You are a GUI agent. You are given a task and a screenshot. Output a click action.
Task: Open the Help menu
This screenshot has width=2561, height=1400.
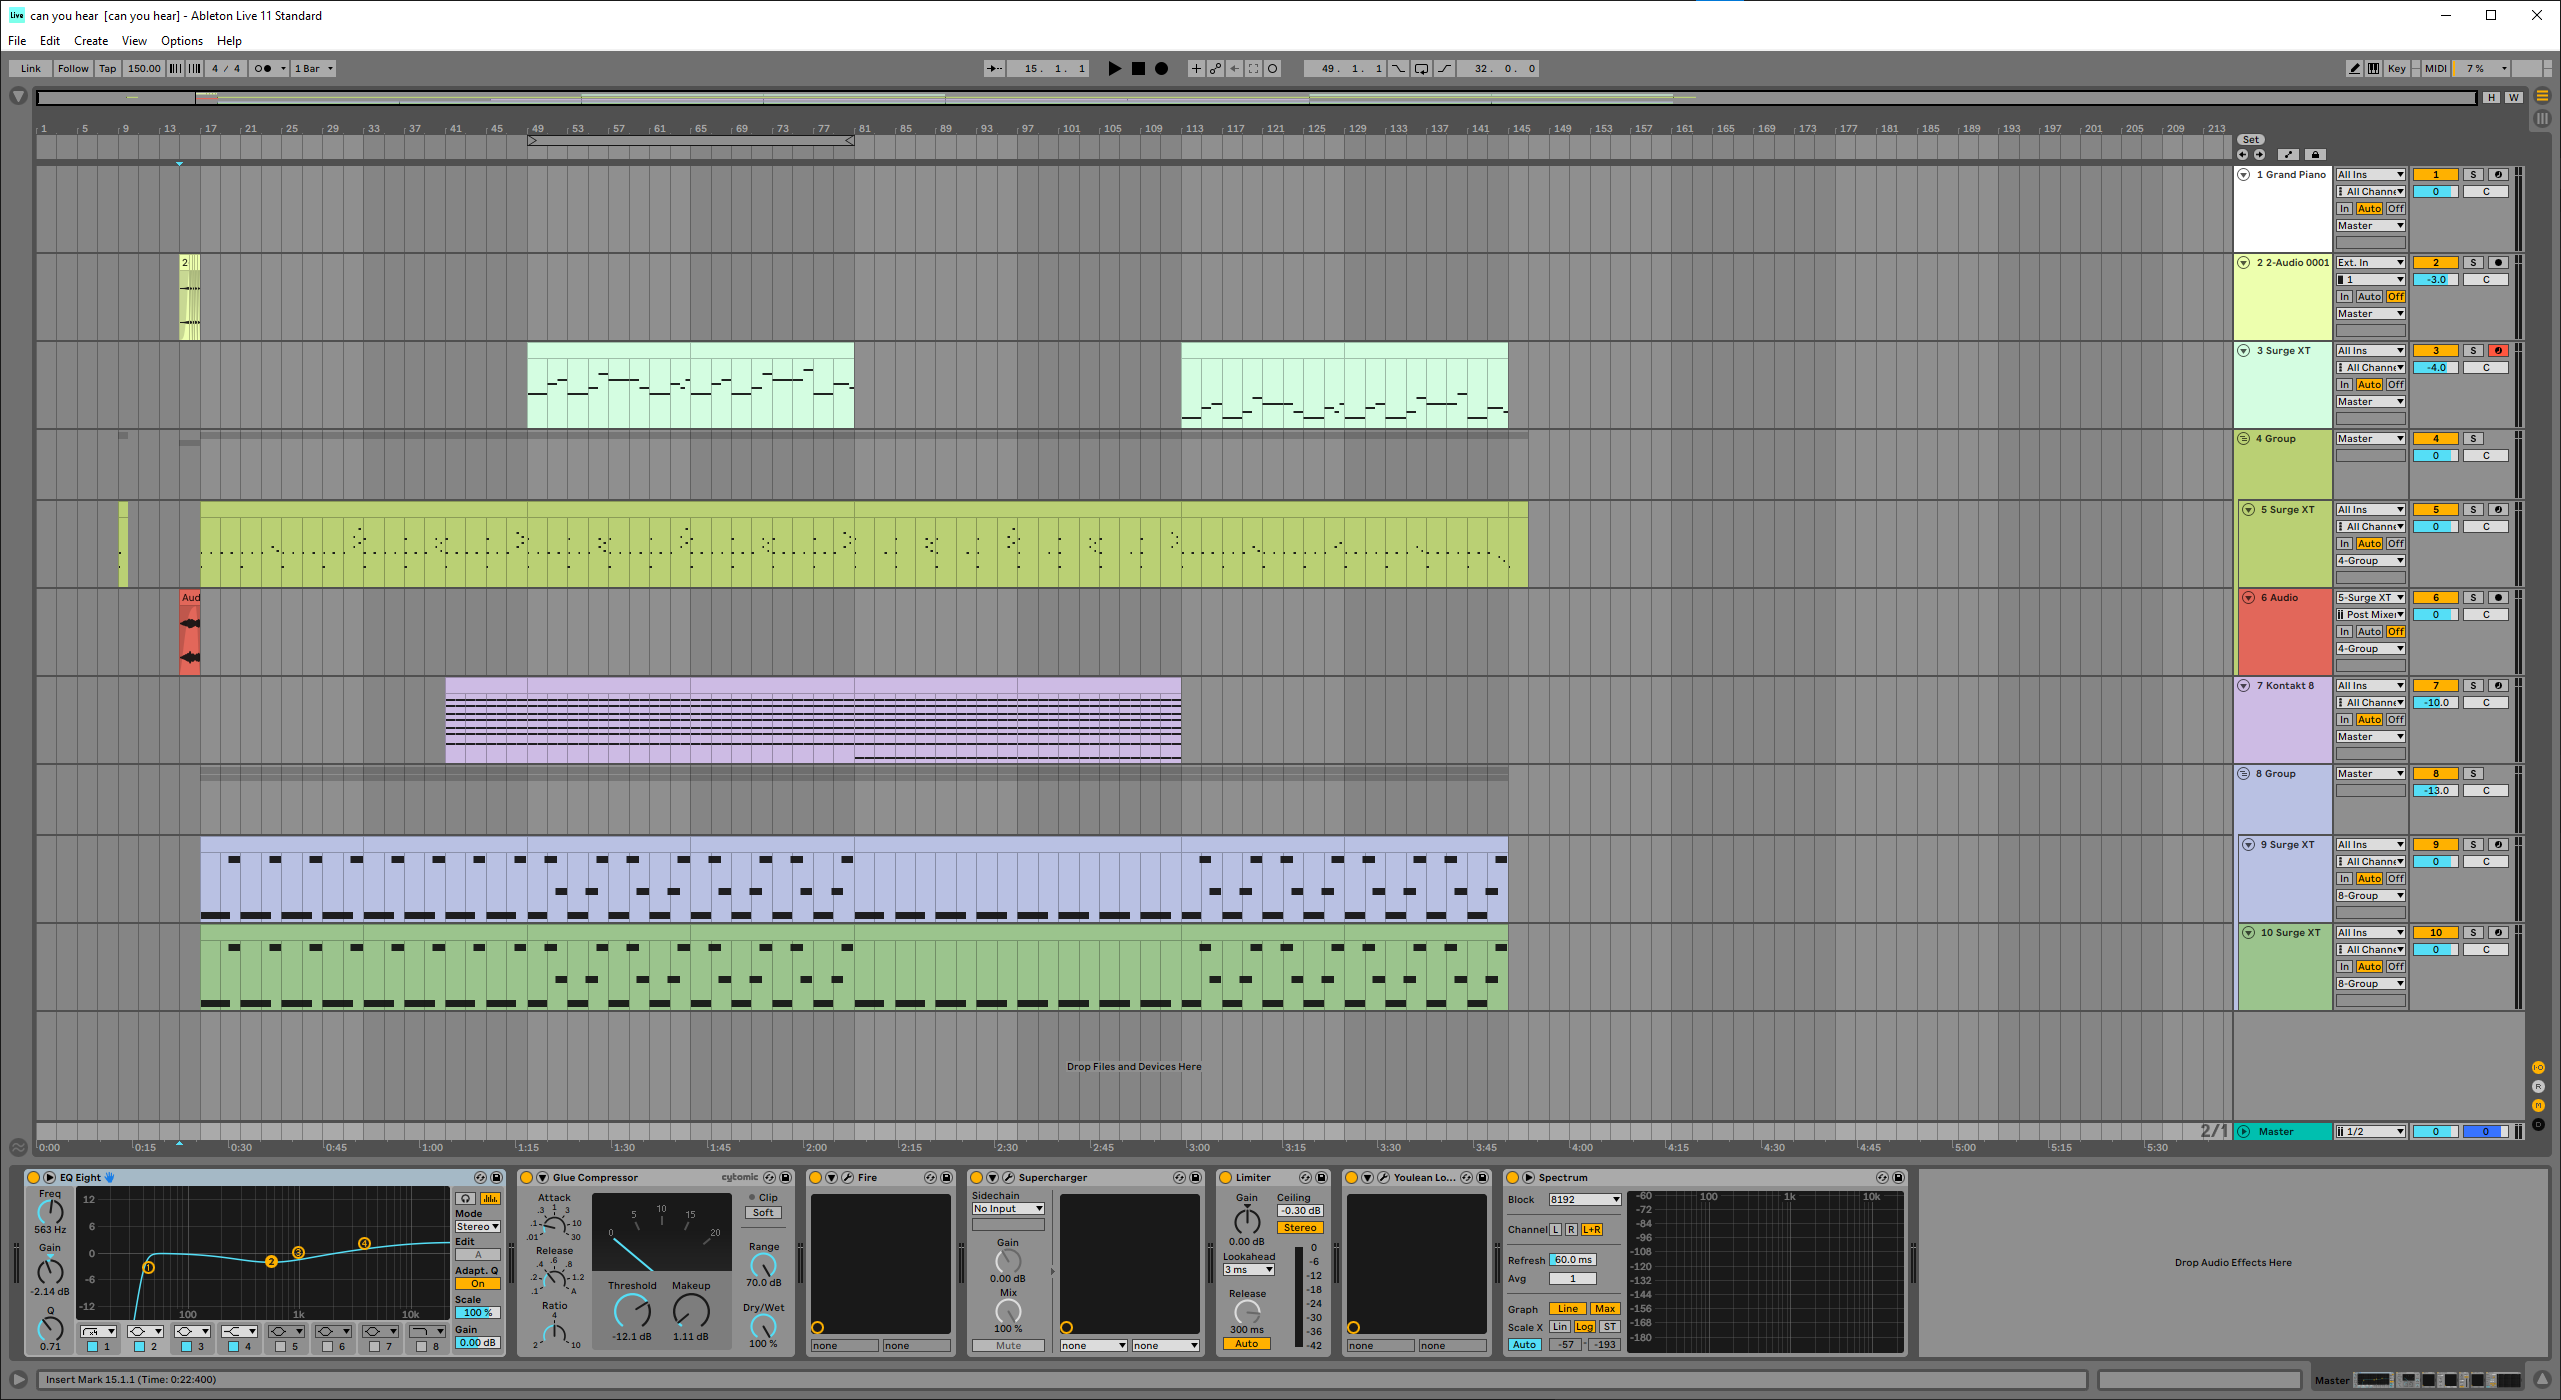pos(229,41)
